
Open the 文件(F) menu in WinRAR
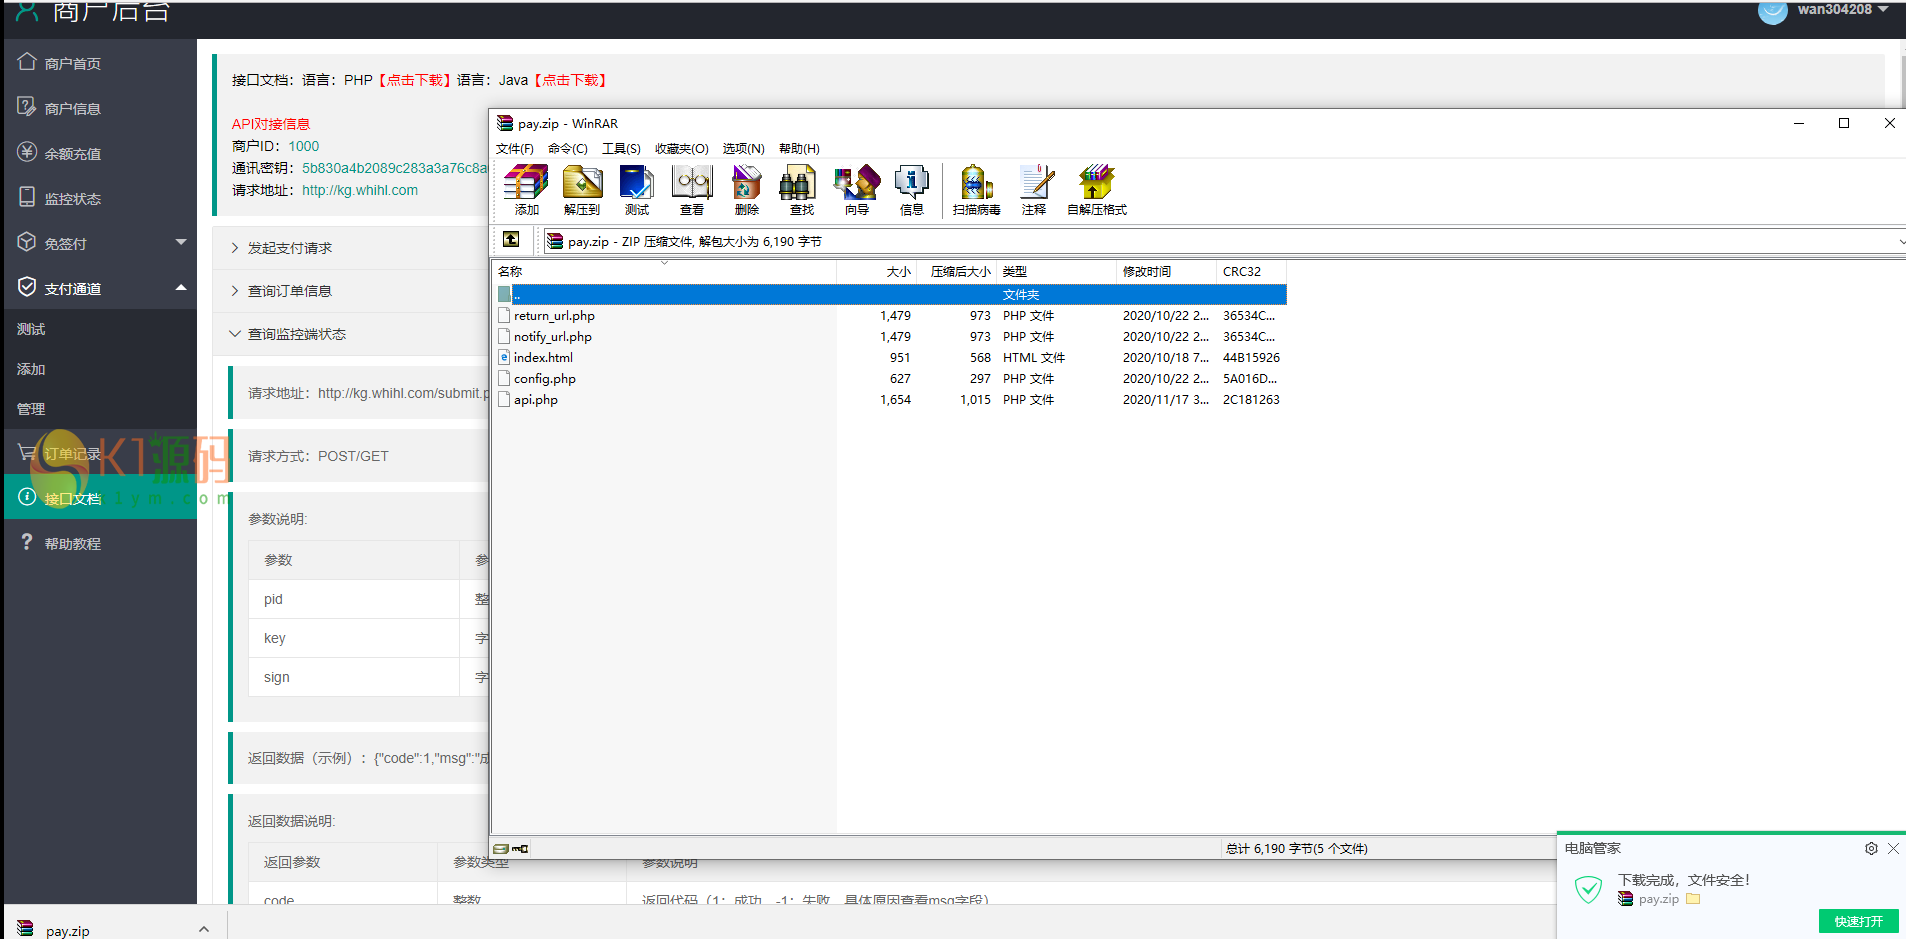click(514, 149)
